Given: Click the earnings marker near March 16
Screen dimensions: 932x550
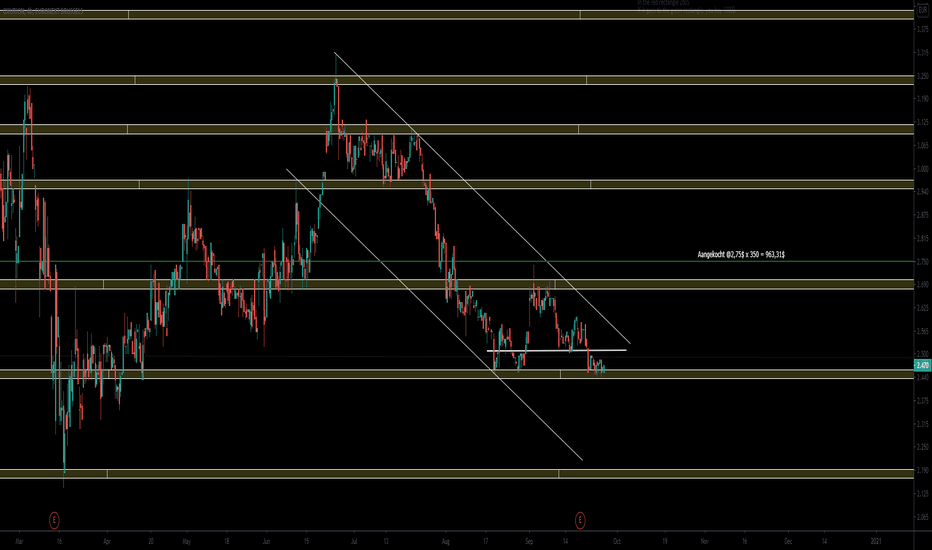Looking at the screenshot, I should 54,521.
